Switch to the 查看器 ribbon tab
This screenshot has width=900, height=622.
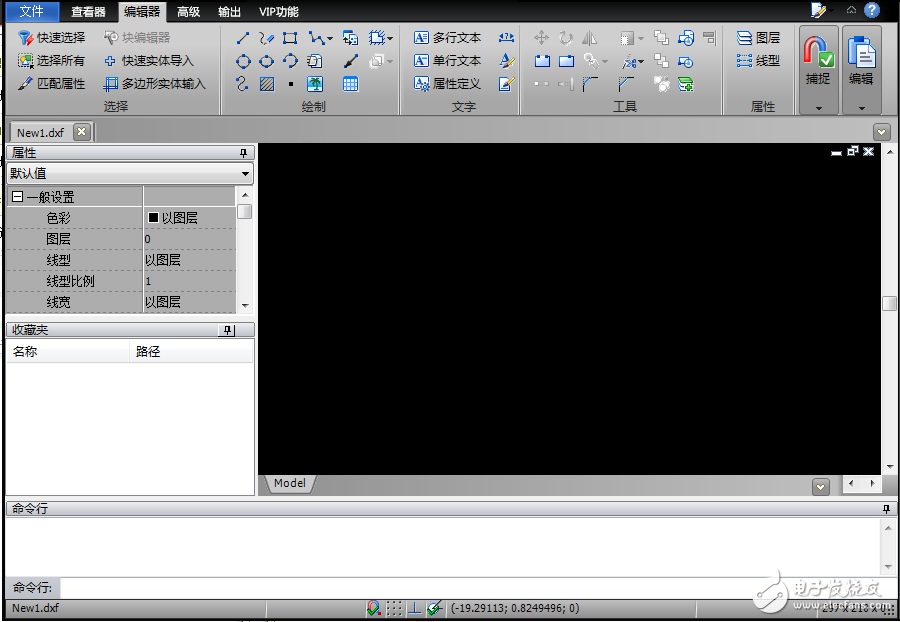click(88, 12)
